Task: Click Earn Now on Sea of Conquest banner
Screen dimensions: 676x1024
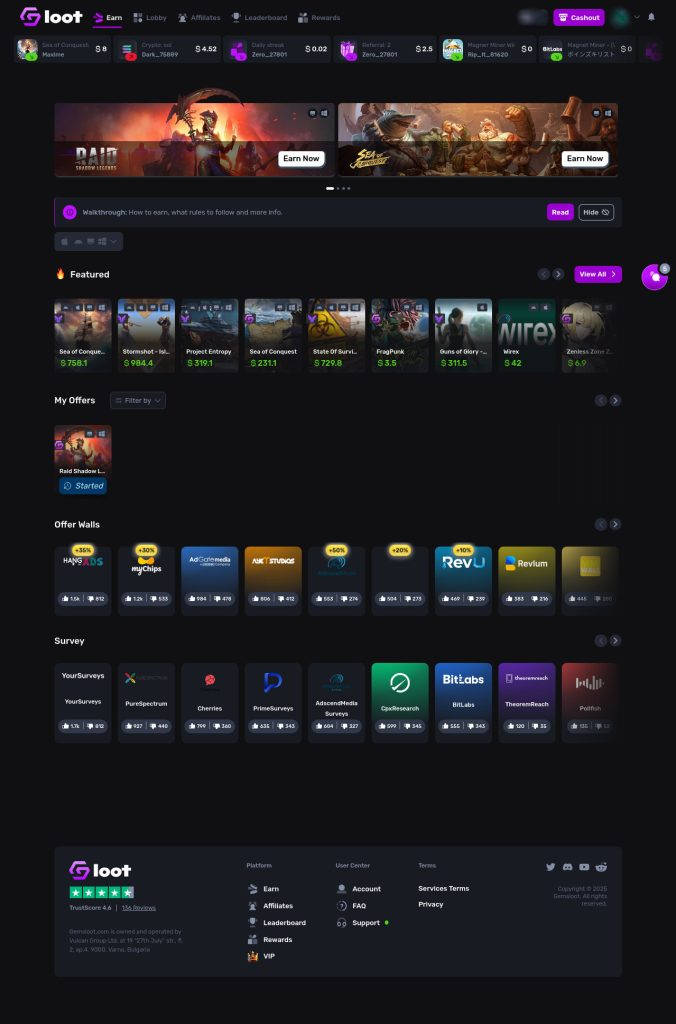Action: [585, 159]
